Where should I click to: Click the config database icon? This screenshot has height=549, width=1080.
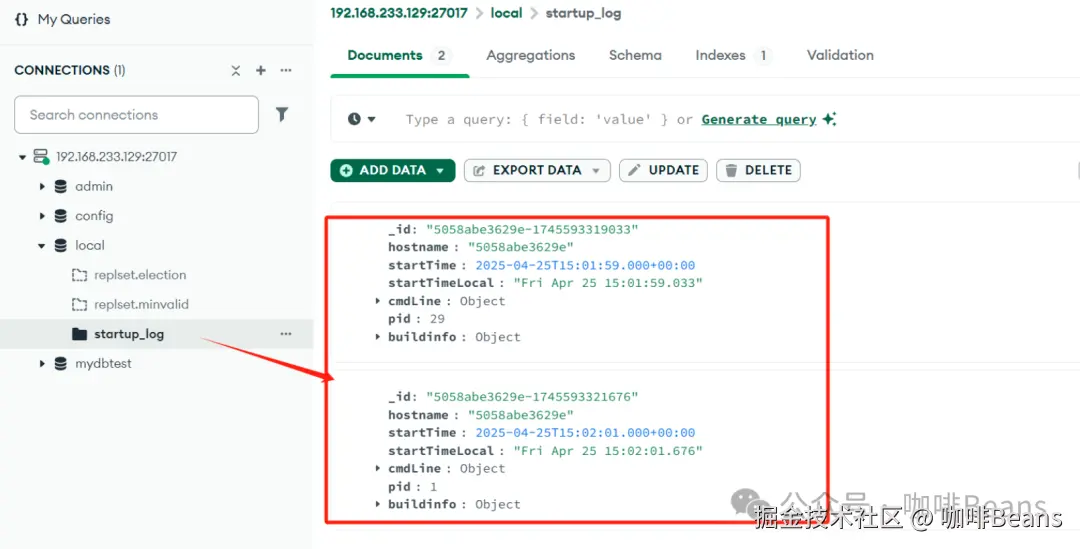tap(61, 216)
